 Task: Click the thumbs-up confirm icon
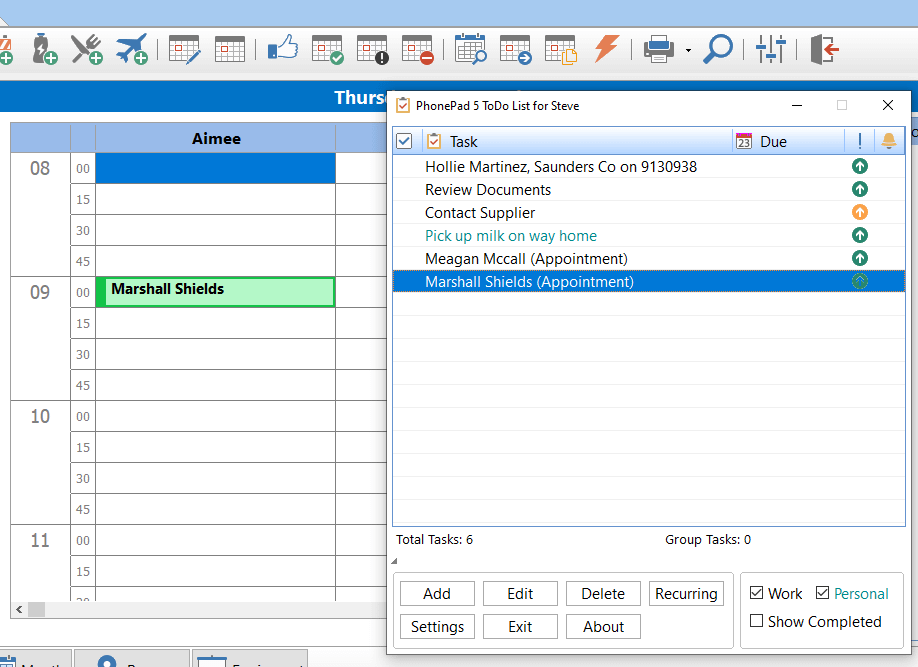click(x=283, y=48)
